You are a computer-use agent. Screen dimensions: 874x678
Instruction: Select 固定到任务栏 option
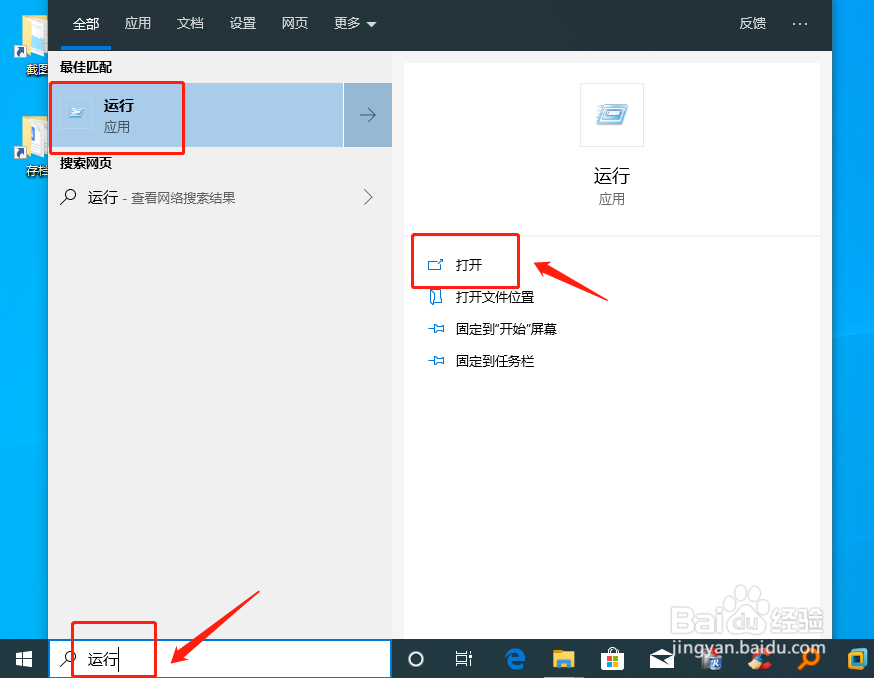click(x=481, y=361)
